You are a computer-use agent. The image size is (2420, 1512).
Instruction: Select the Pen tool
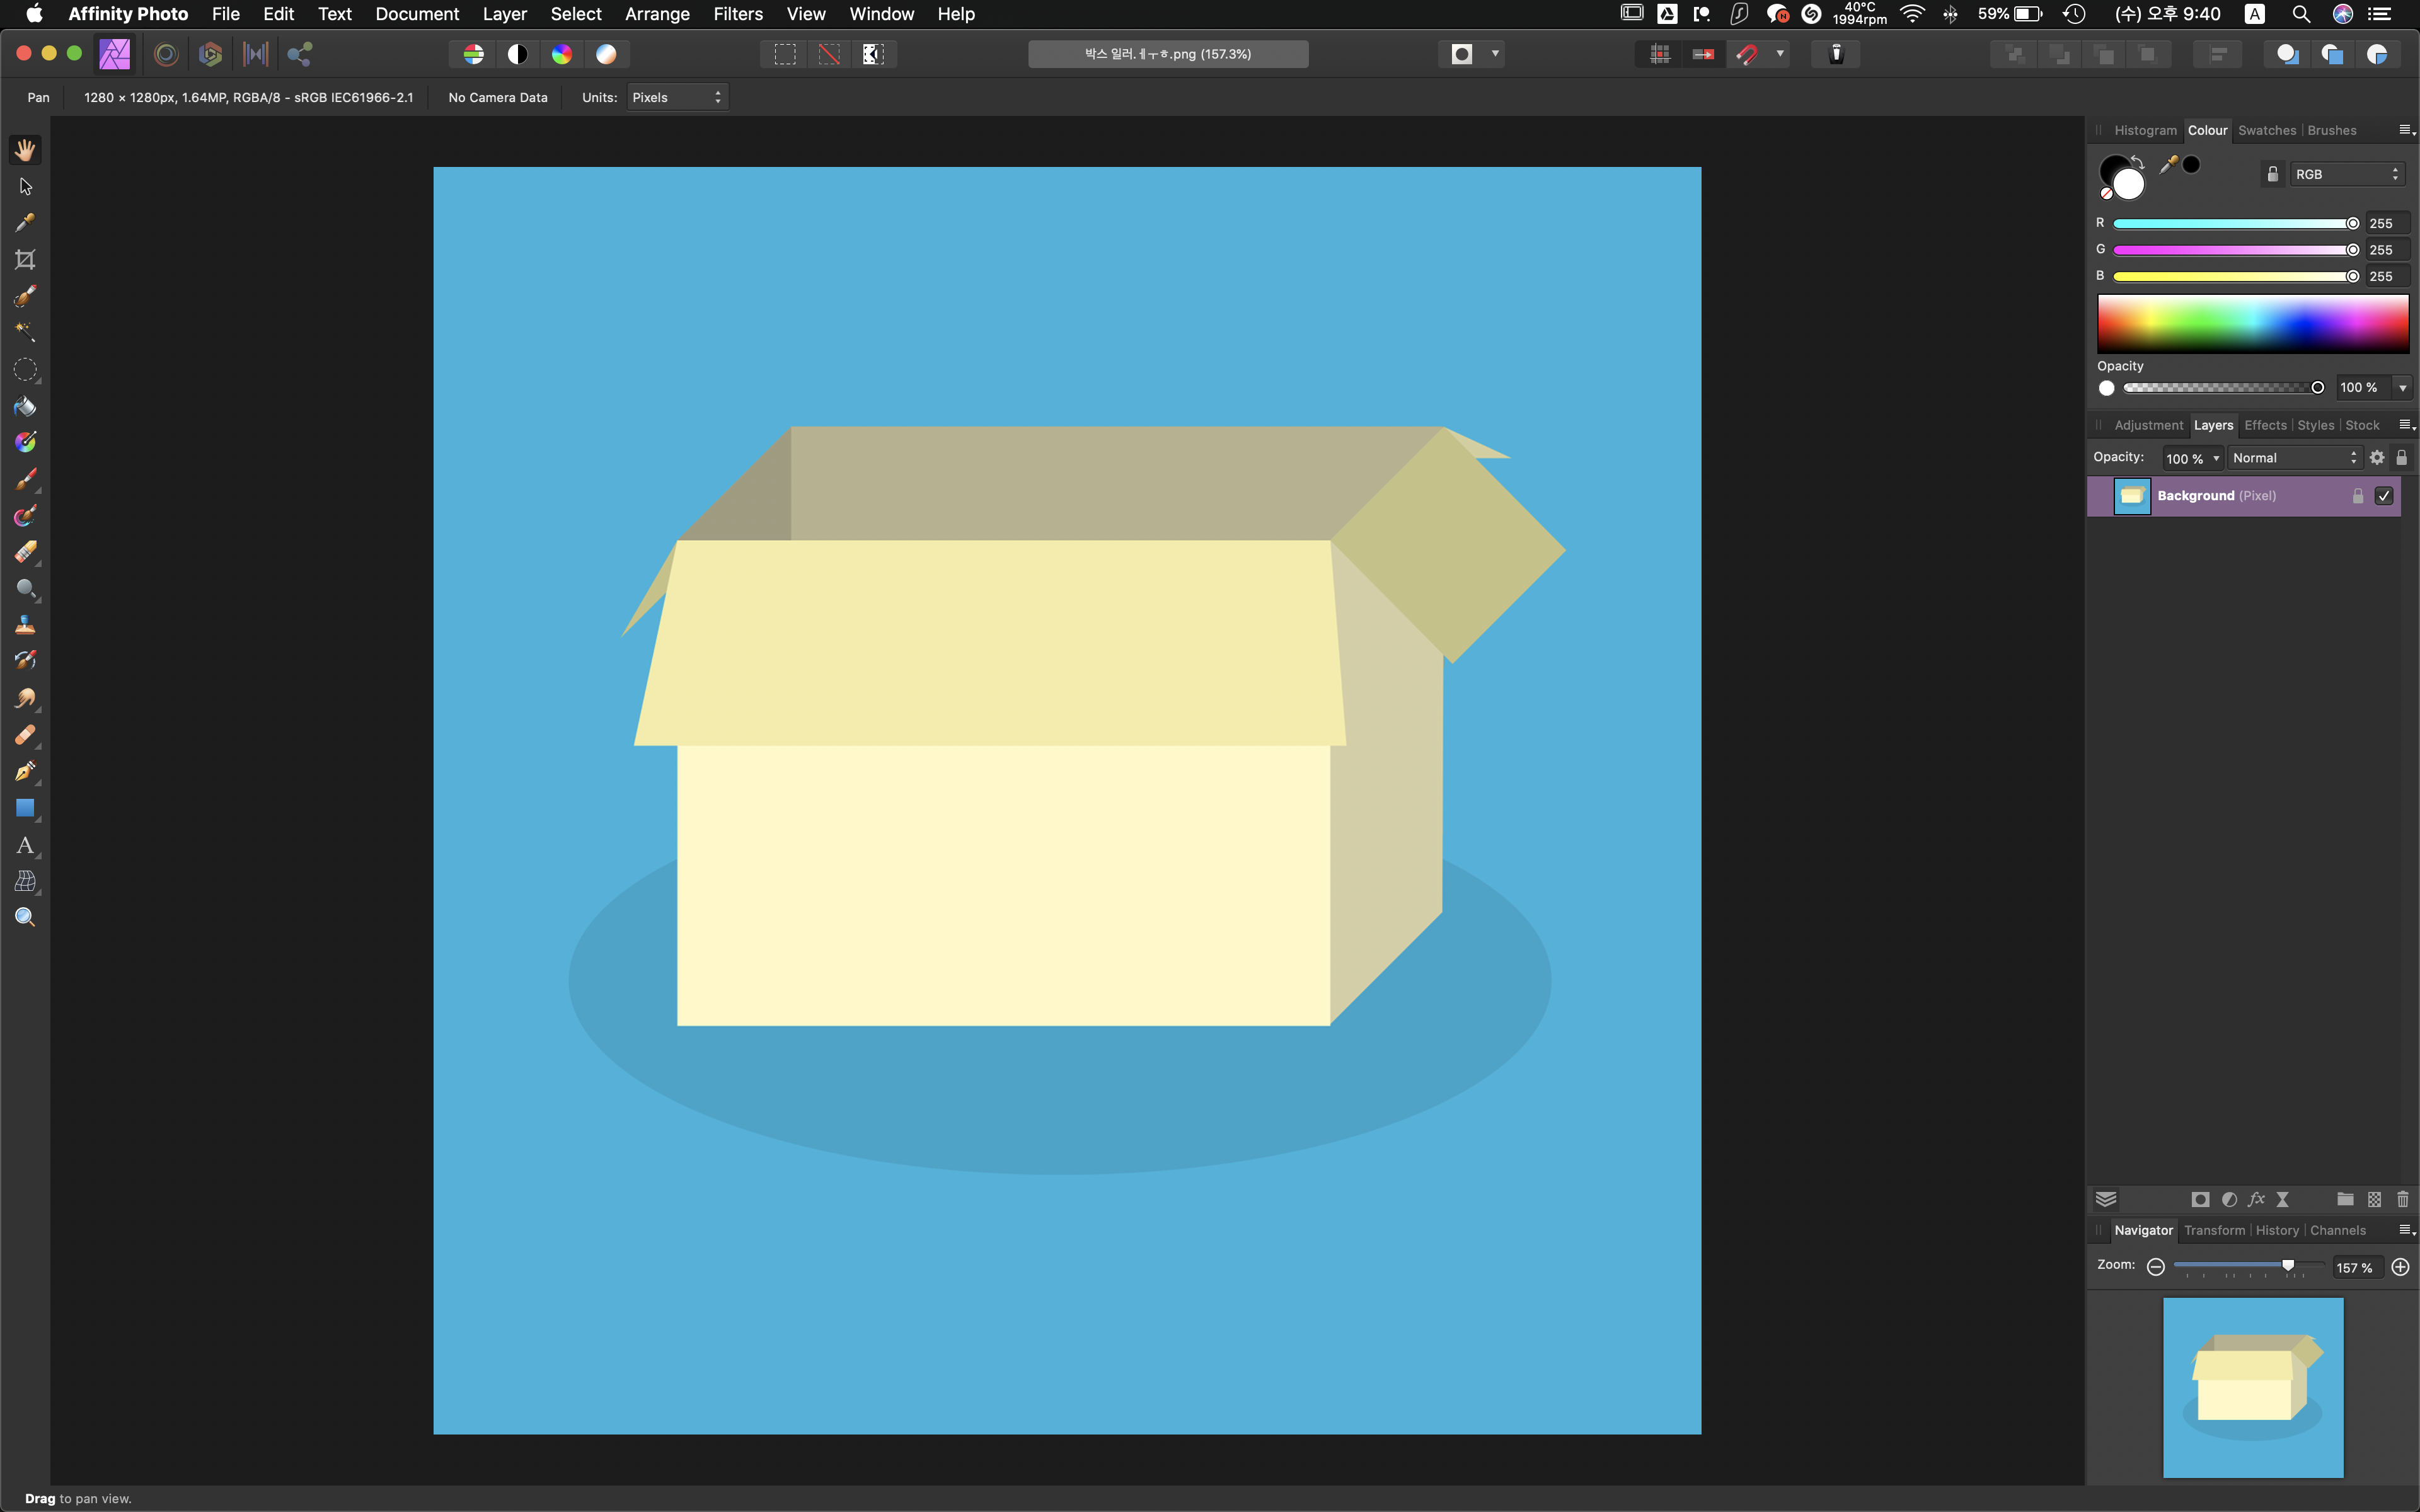(25, 771)
